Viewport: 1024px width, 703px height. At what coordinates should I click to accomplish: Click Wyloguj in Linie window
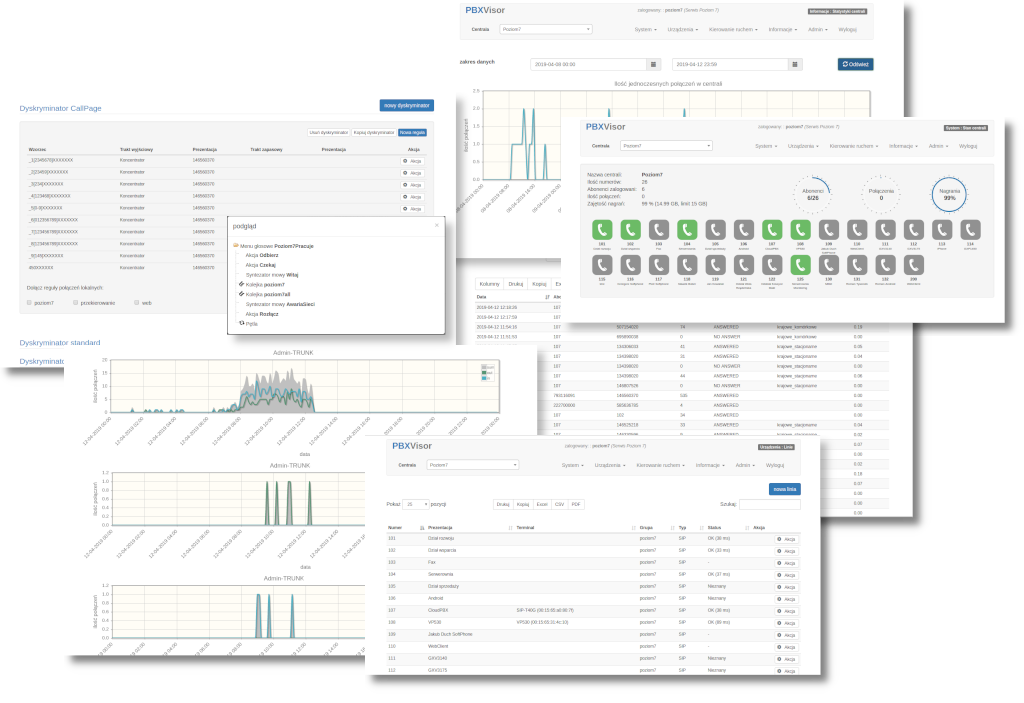coord(775,465)
